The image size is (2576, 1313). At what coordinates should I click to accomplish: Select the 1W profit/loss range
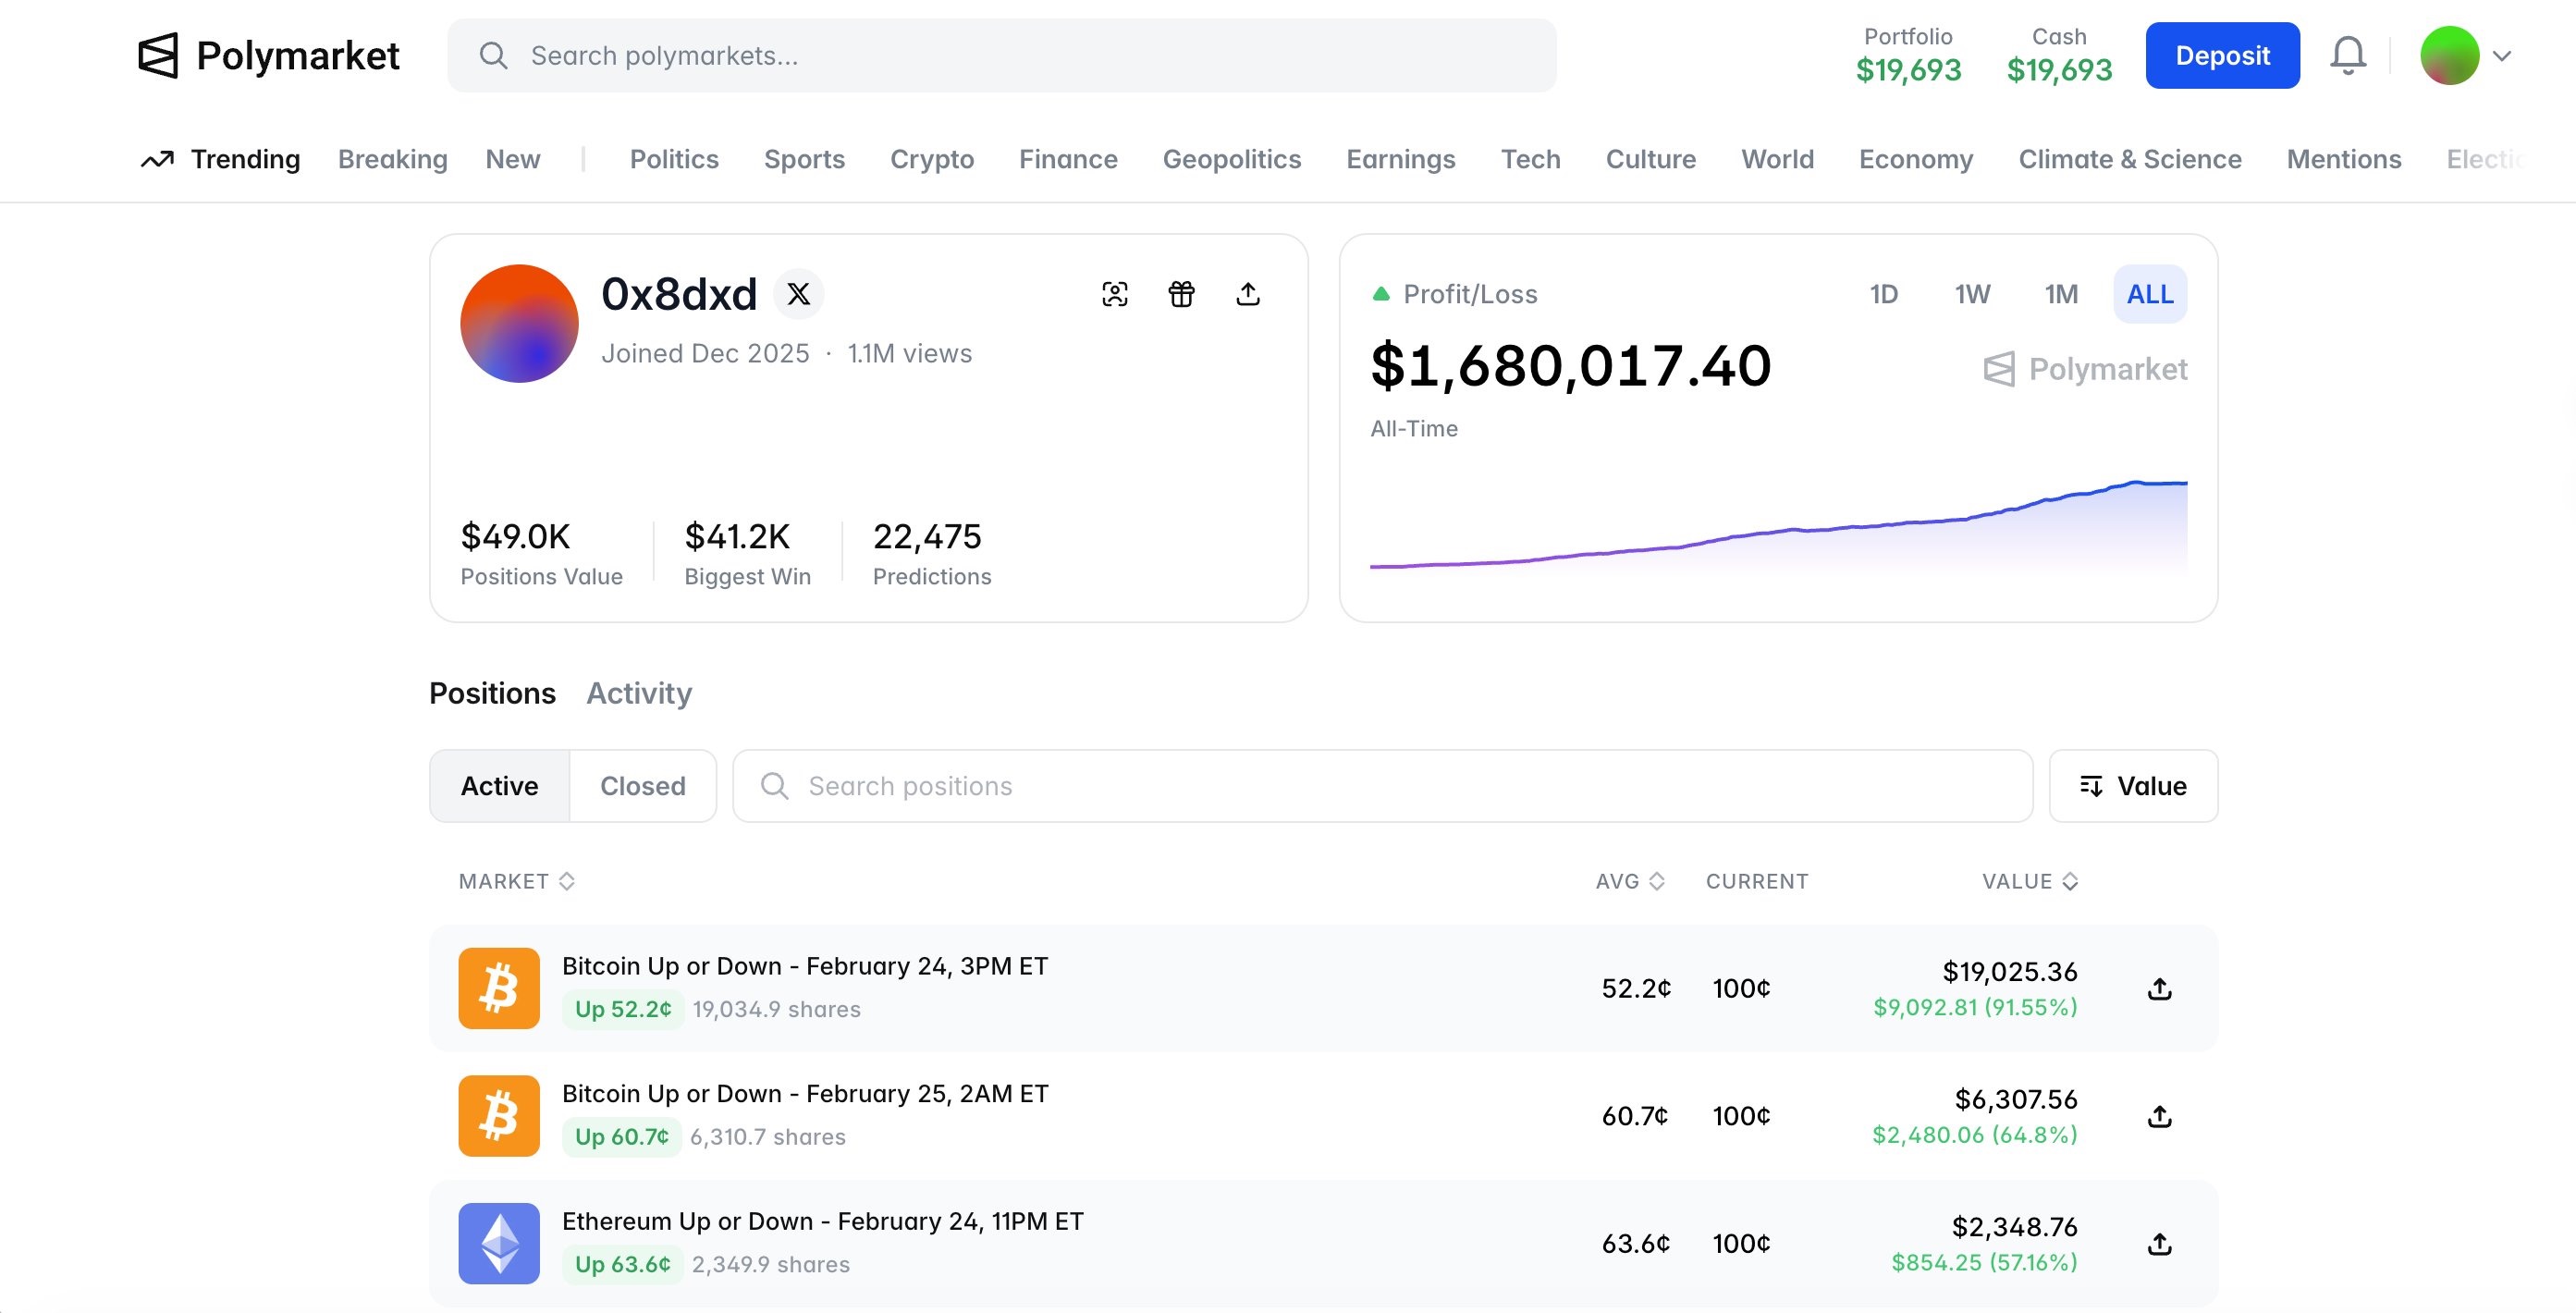pos(1972,294)
